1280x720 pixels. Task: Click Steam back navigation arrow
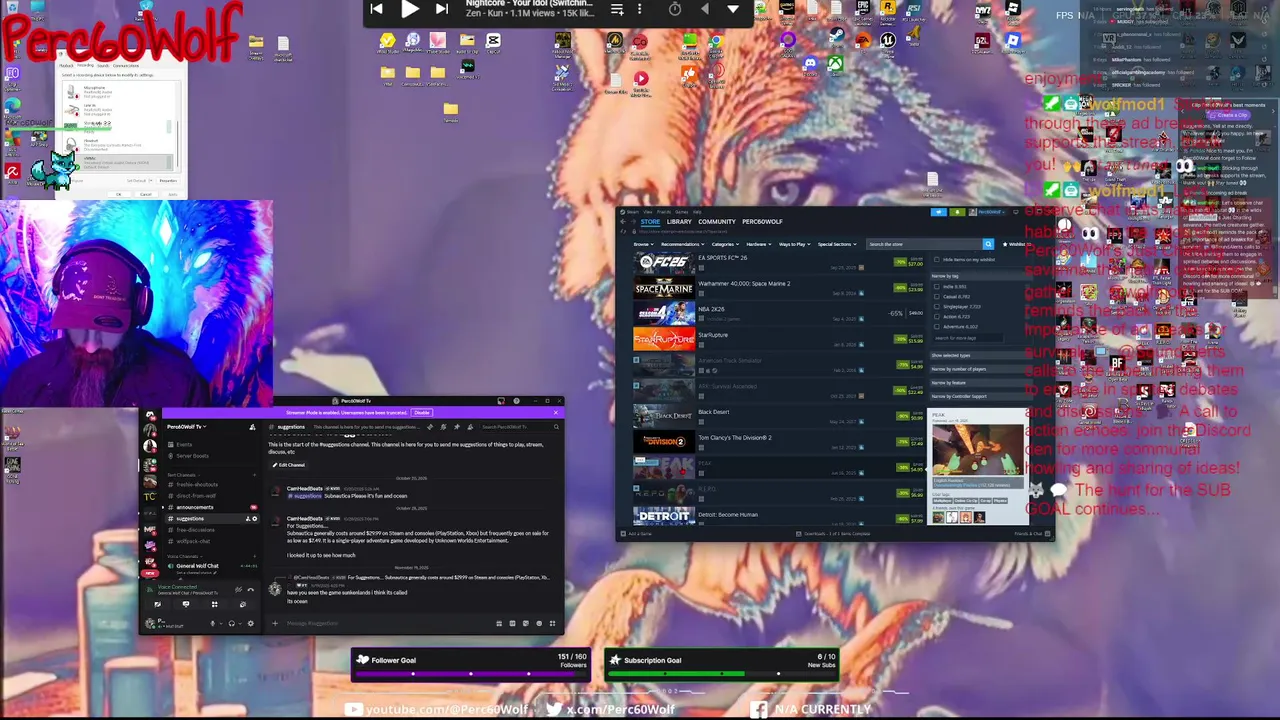click(x=623, y=221)
